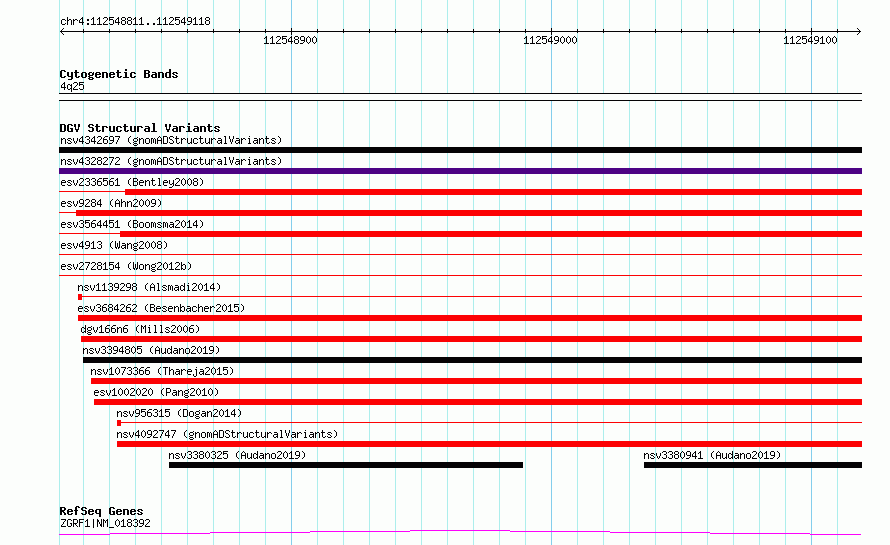Click the nsv4328272 gnomAD variant label
This screenshot has width=890, height=545.
(171, 161)
